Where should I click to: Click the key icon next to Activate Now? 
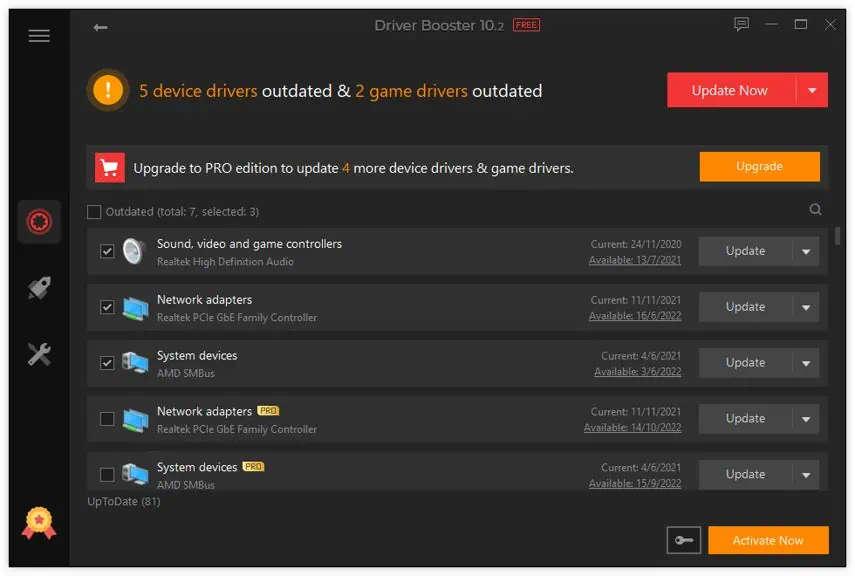684,540
